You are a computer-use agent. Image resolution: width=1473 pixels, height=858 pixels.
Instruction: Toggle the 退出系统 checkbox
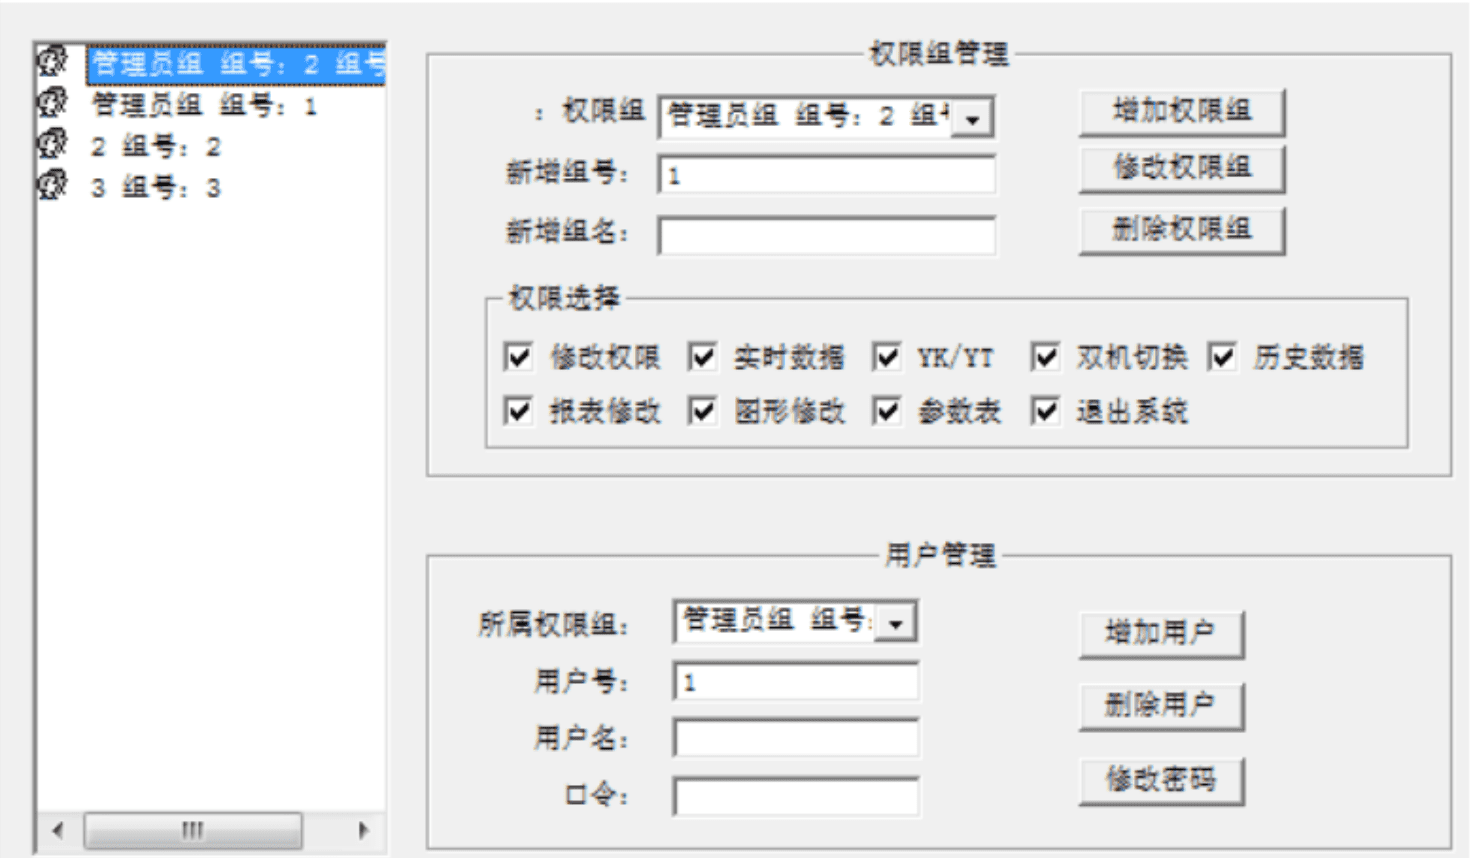[x=1045, y=411]
